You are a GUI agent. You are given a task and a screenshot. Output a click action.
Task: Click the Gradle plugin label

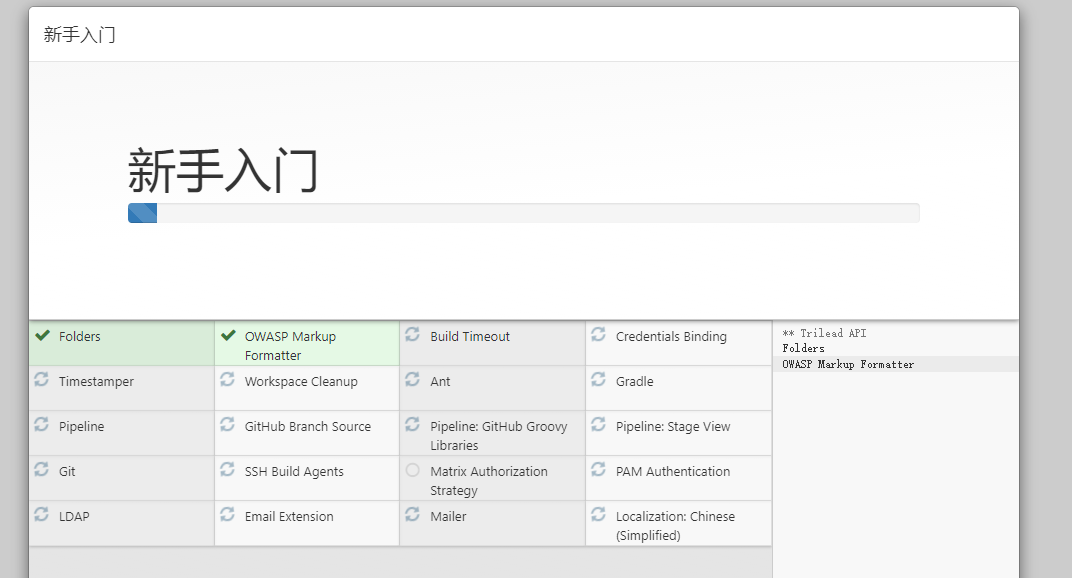[x=634, y=382]
